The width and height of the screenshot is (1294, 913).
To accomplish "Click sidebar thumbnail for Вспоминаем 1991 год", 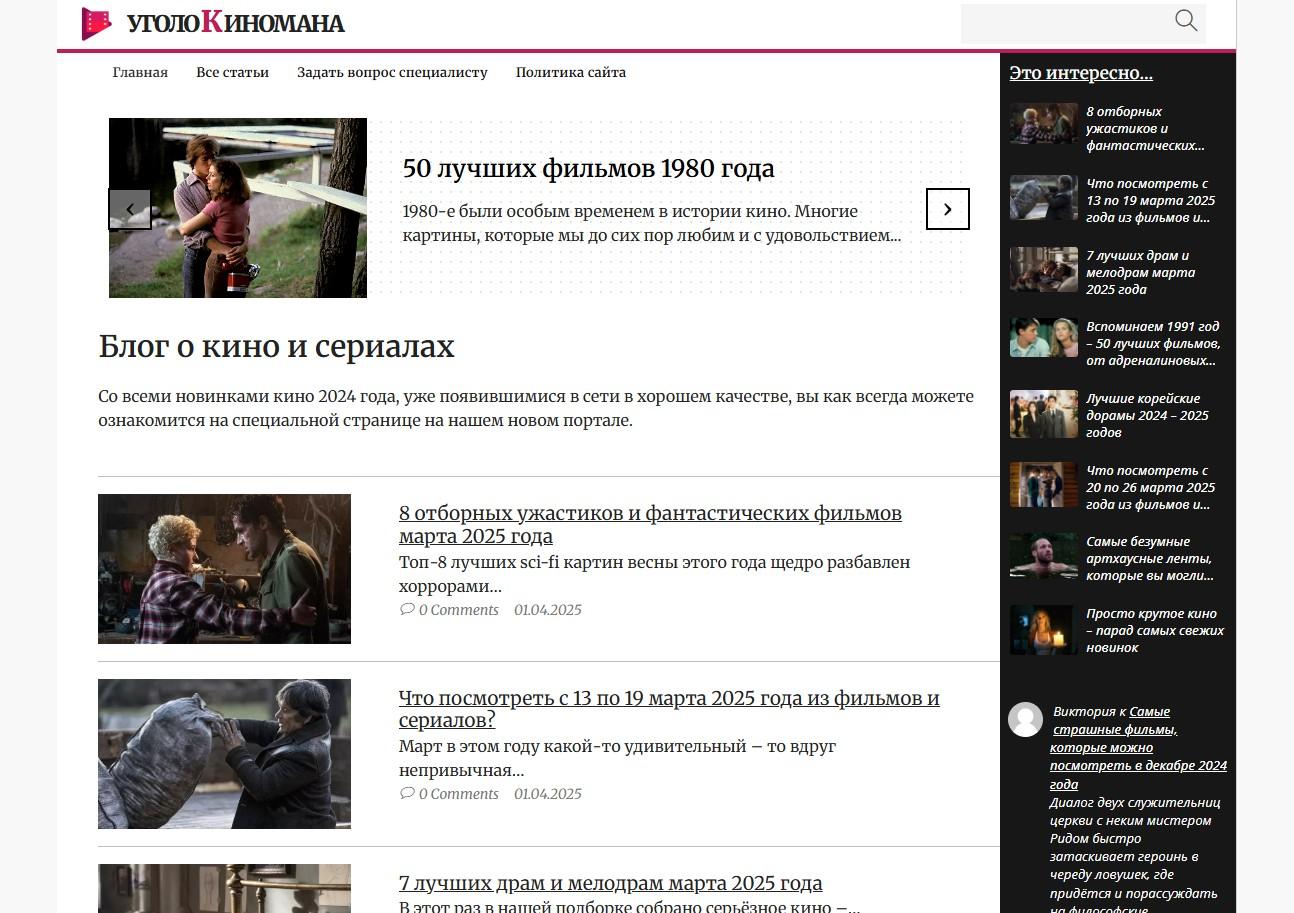I will pos(1043,338).
